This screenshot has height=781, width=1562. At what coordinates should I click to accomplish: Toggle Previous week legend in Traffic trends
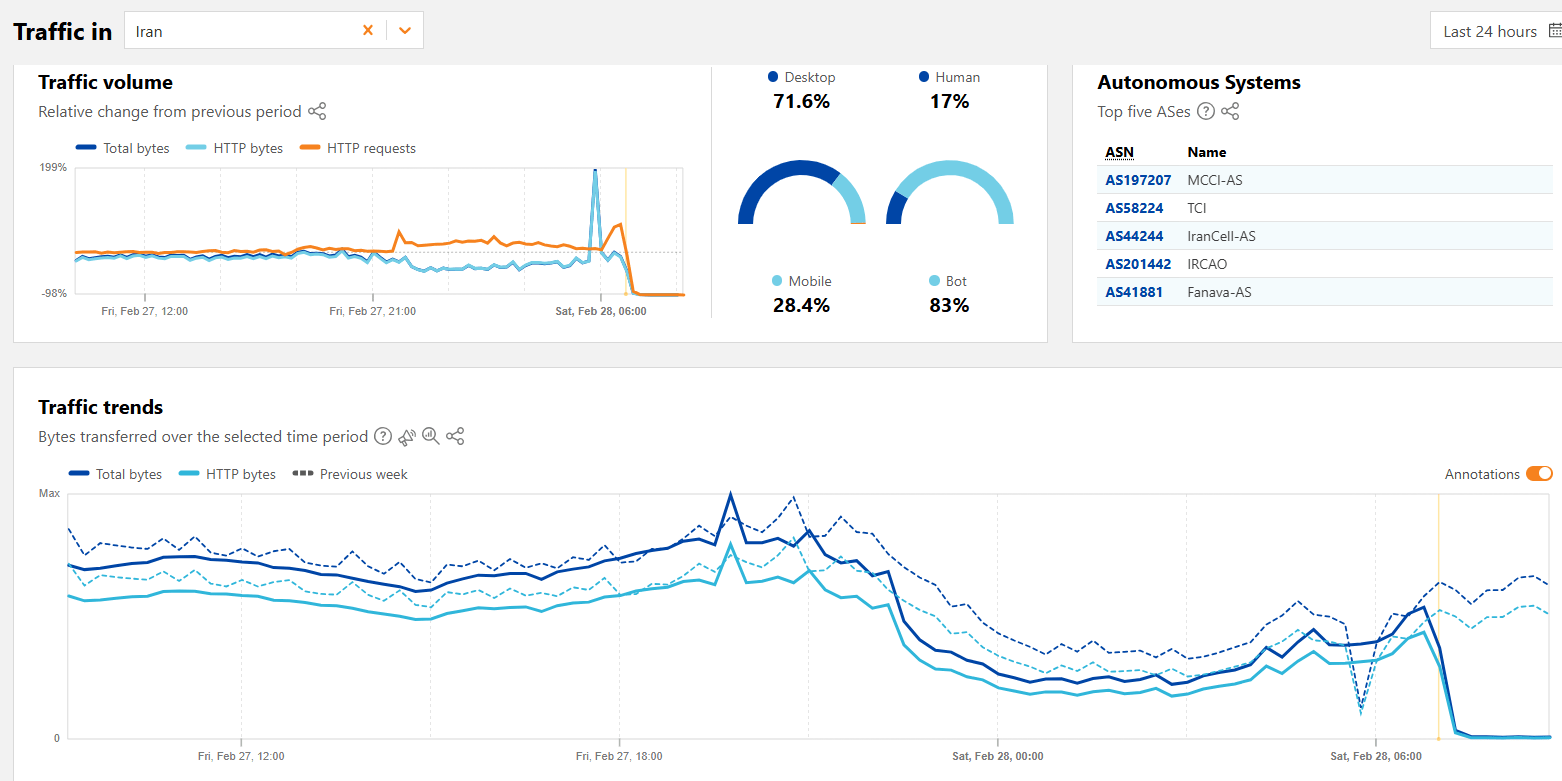tap(350, 474)
